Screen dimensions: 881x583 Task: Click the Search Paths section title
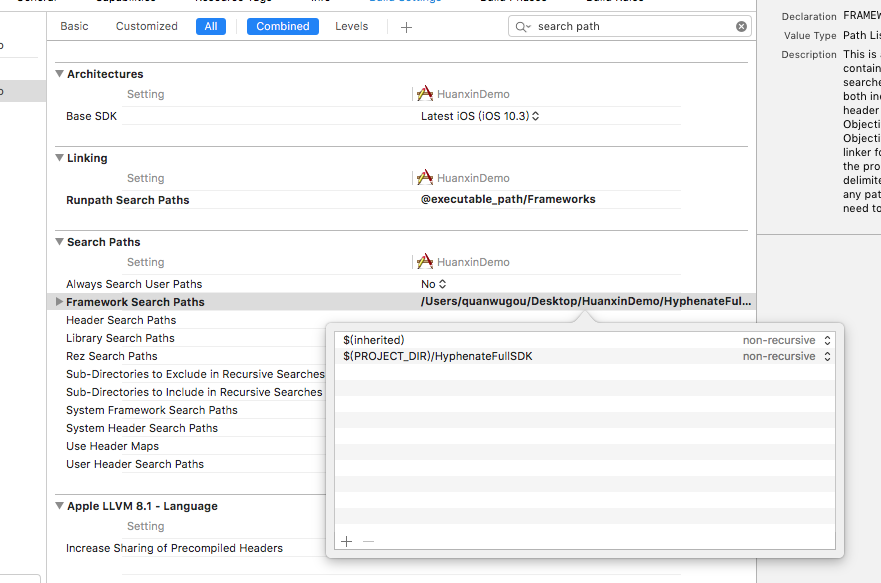click(x=104, y=242)
